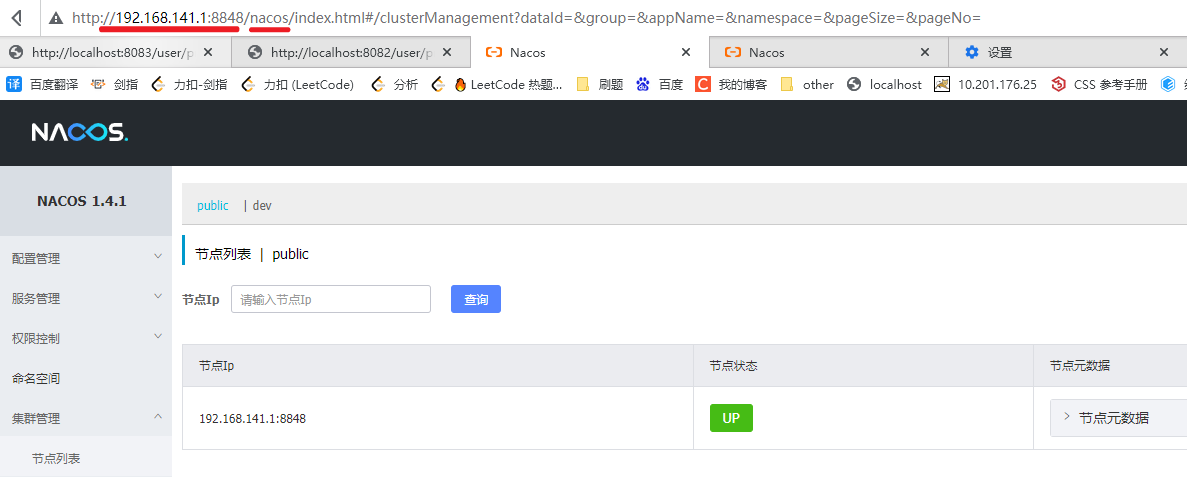Open 力扣 (LeetCode) bookmark
Viewport: 1187px width, 477px height.
tap(298, 84)
